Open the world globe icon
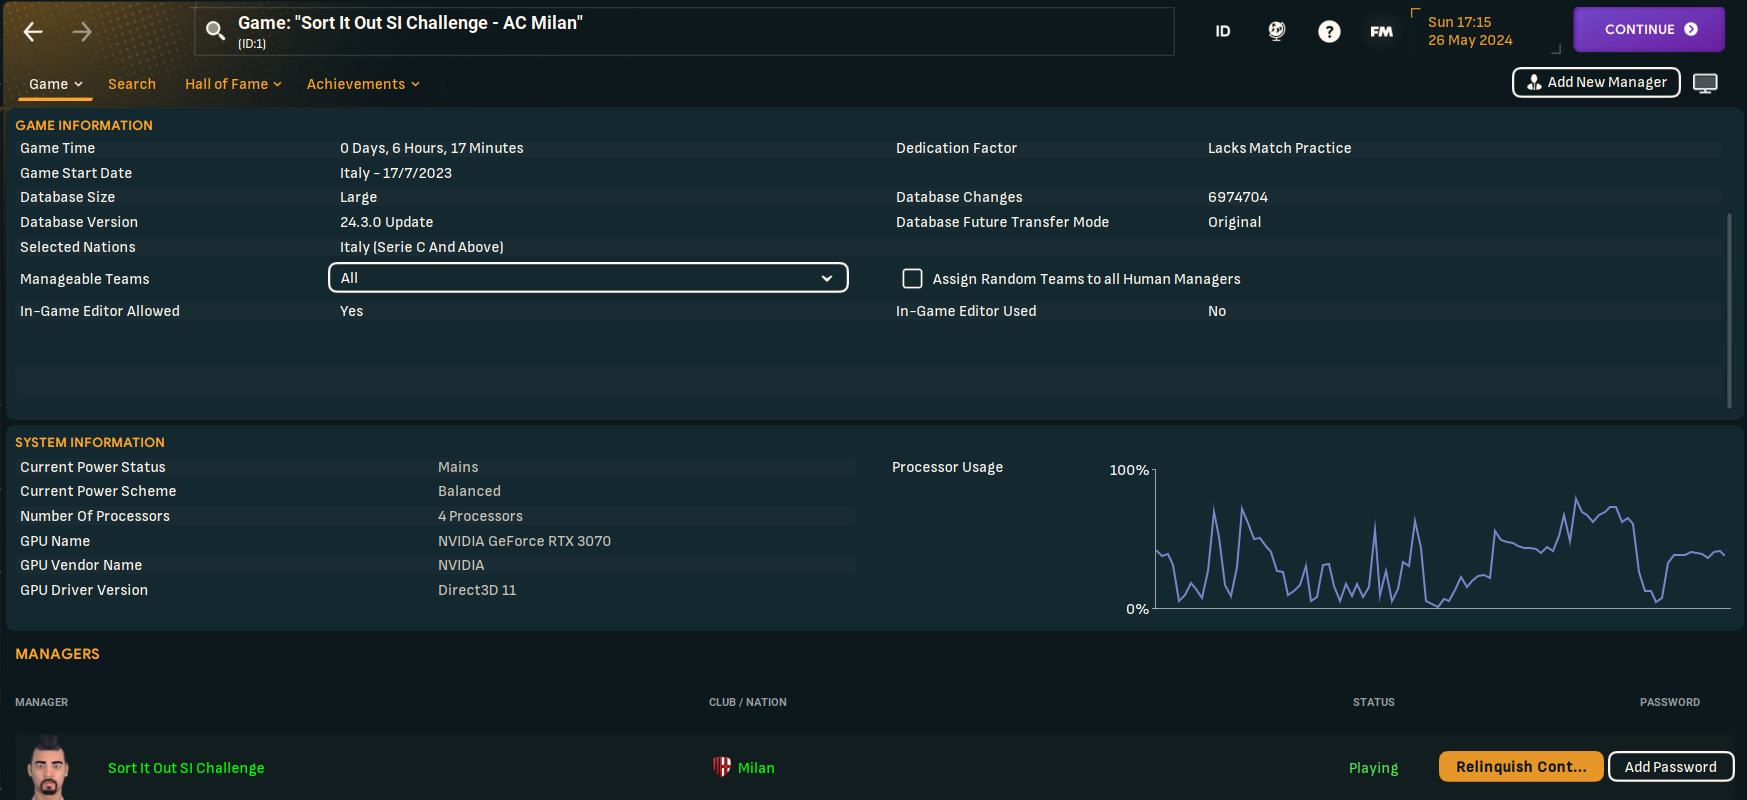This screenshot has width=1747, height=800. coord(1276,31)
